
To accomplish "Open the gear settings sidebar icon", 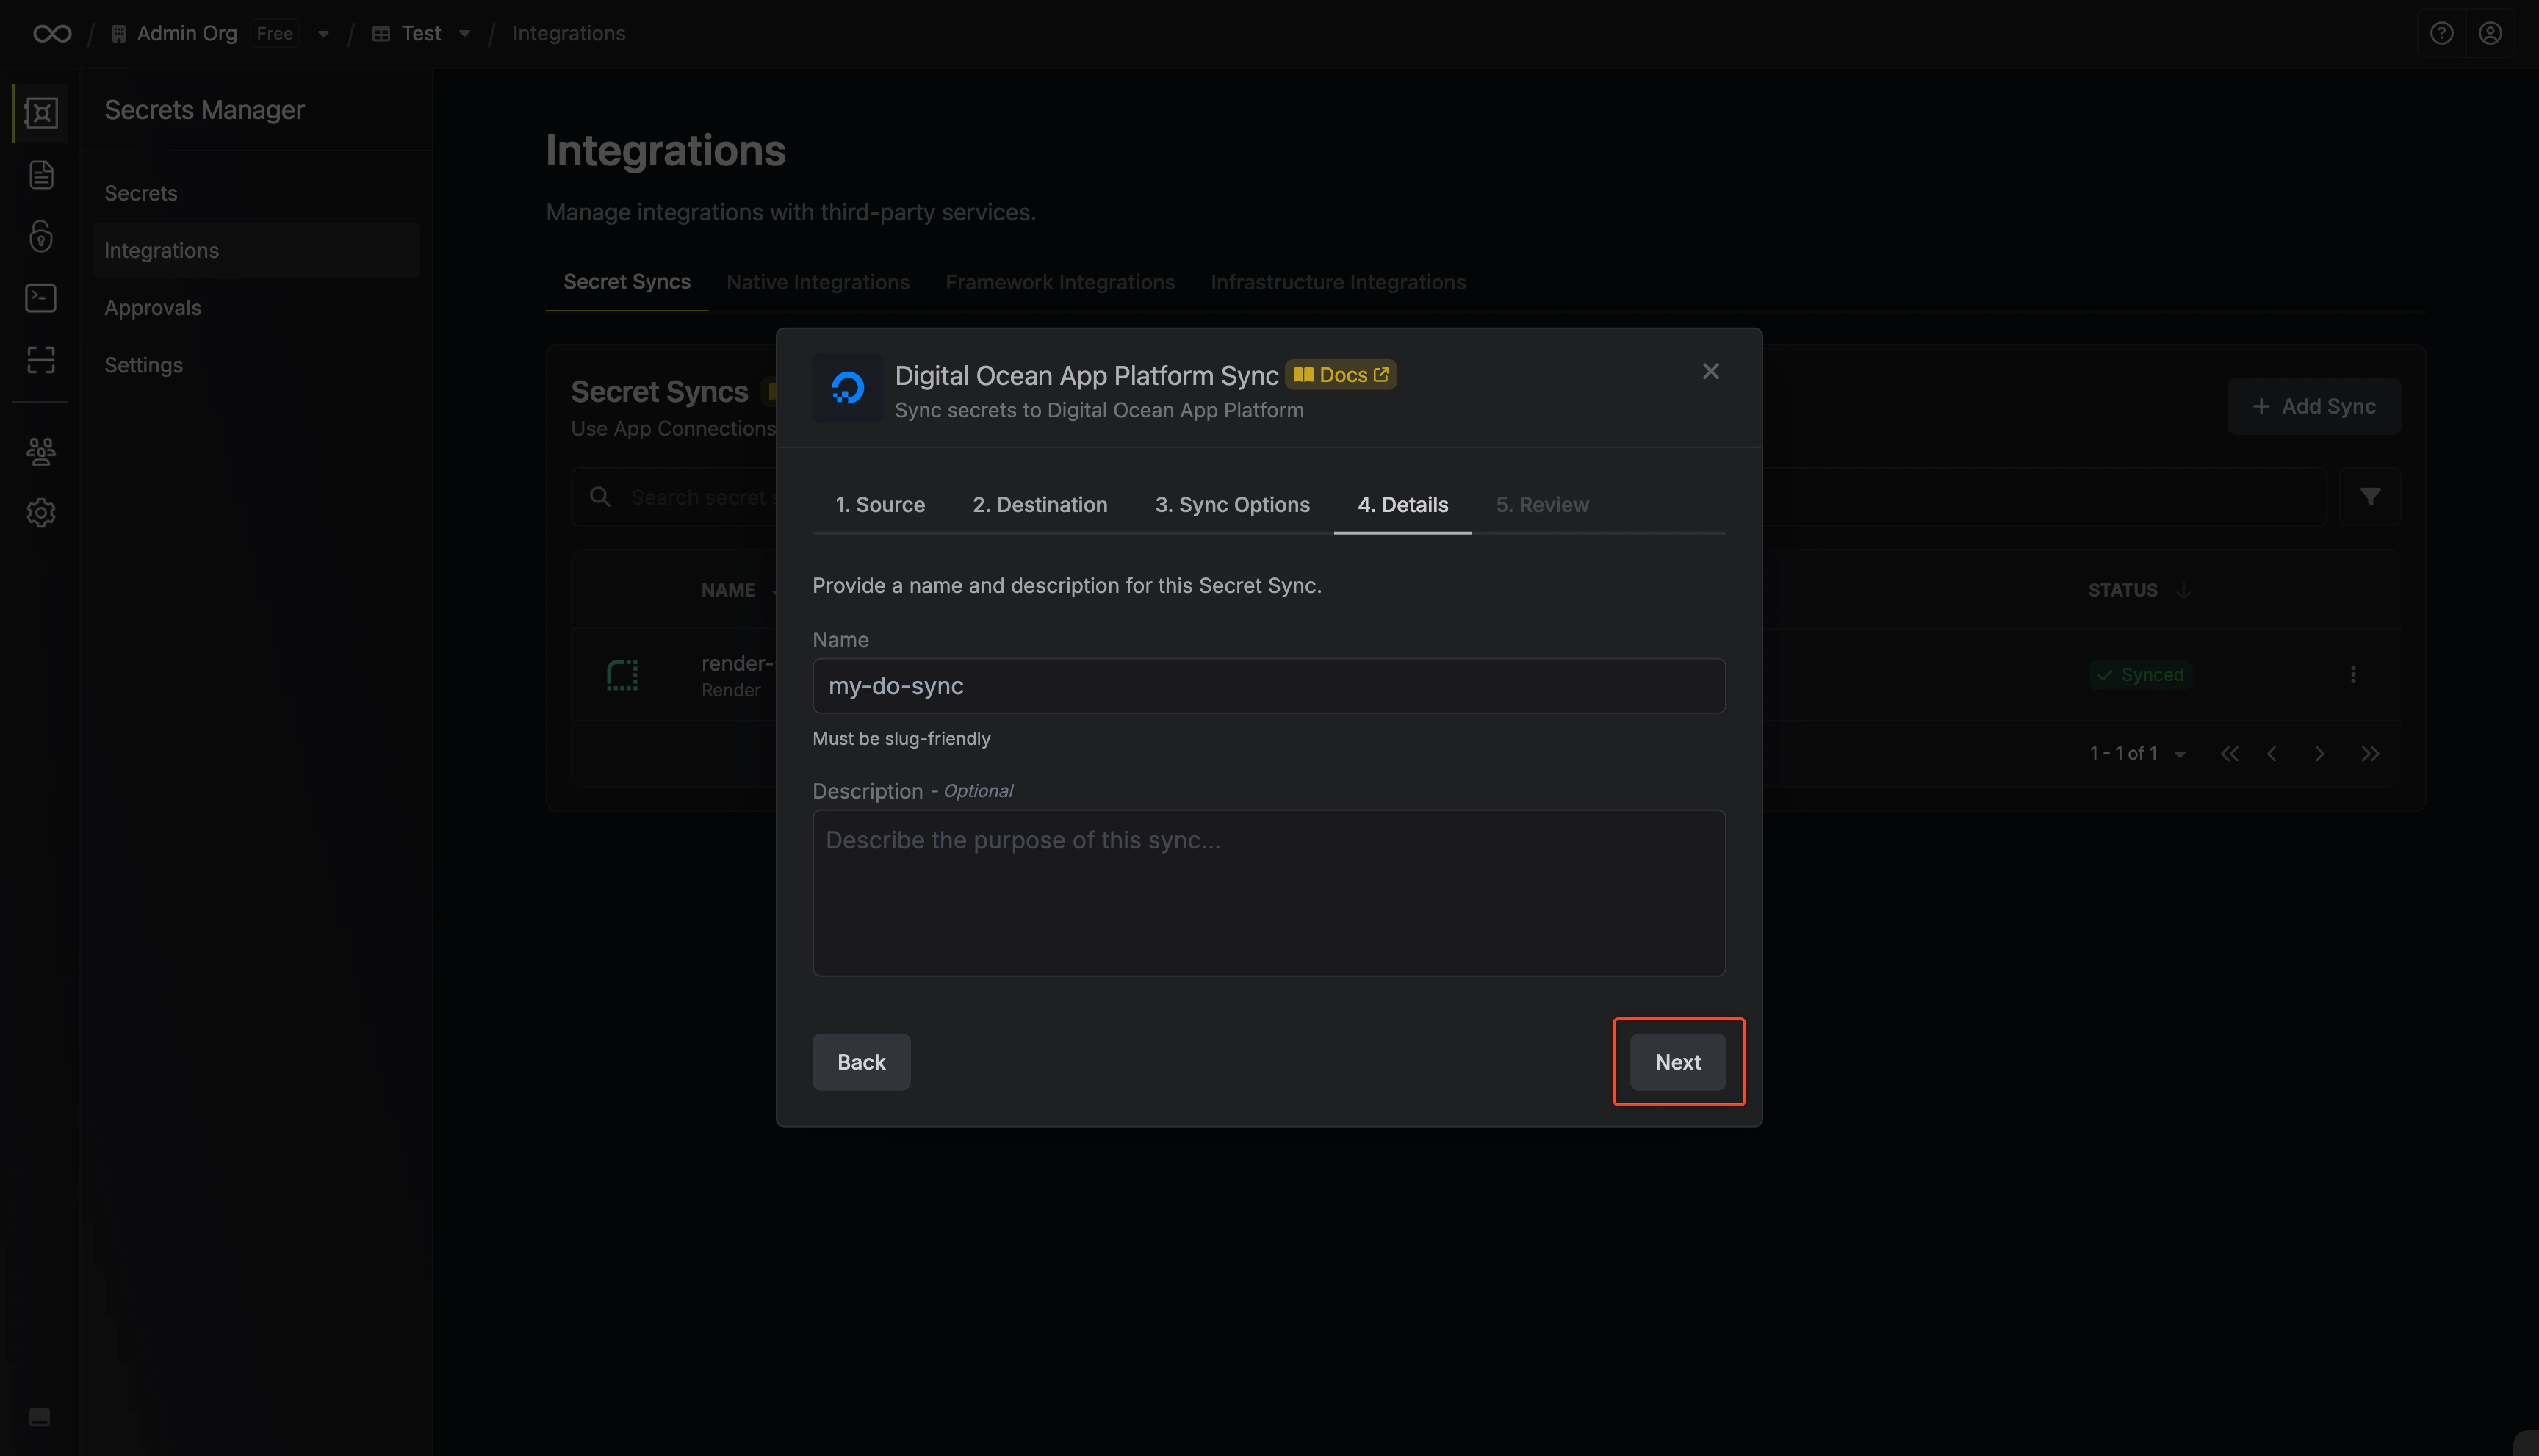I will tap(41, 513).
